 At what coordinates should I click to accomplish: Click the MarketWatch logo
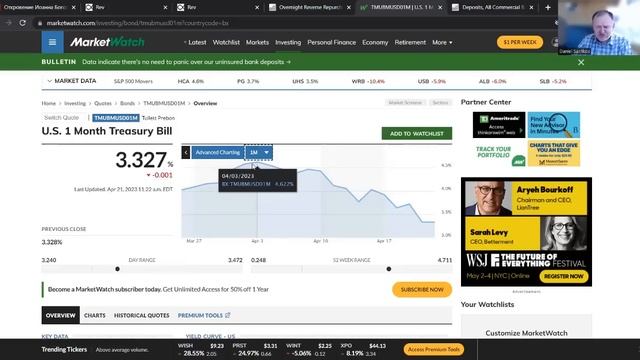[107, 42]
